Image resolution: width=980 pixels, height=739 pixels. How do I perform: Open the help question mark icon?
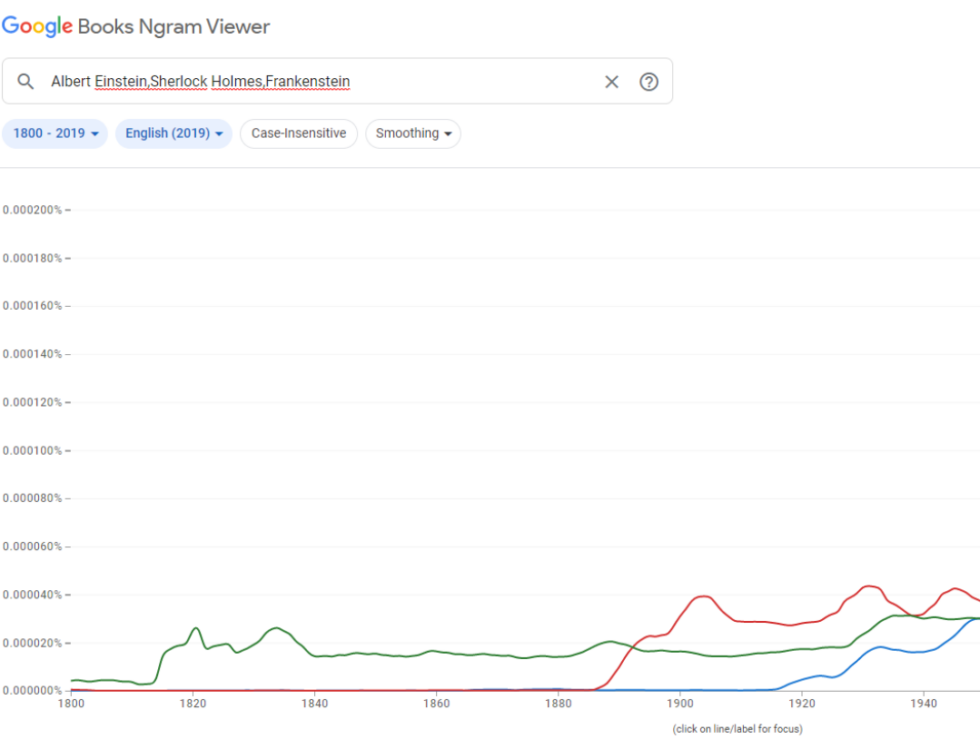point(649,81)
